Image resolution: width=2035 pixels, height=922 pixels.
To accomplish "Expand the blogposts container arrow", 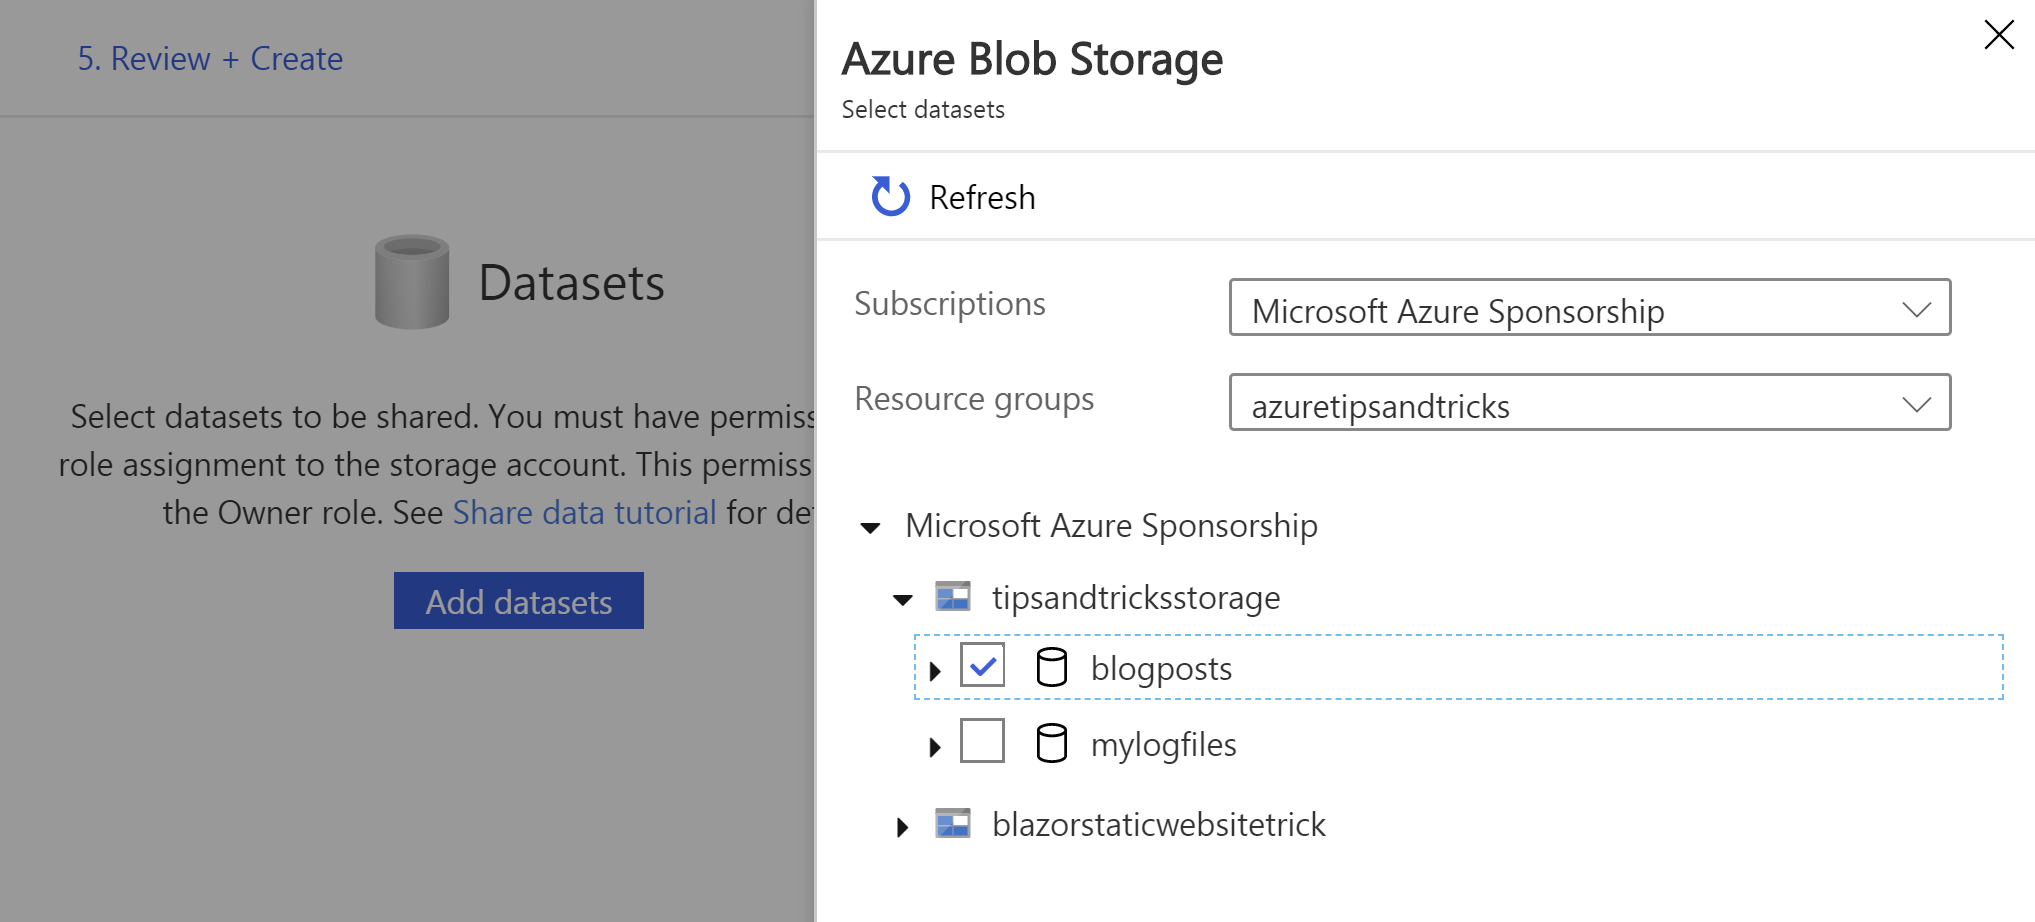I will click(x=935, y=671).
